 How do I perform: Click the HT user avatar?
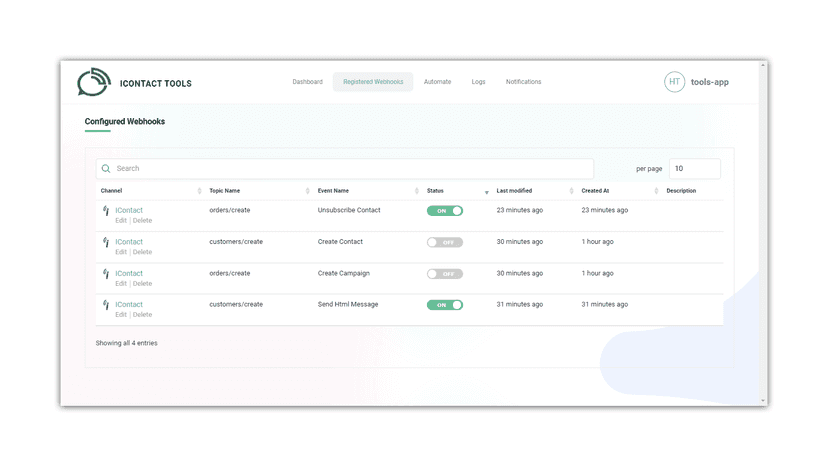pos(674,82)
